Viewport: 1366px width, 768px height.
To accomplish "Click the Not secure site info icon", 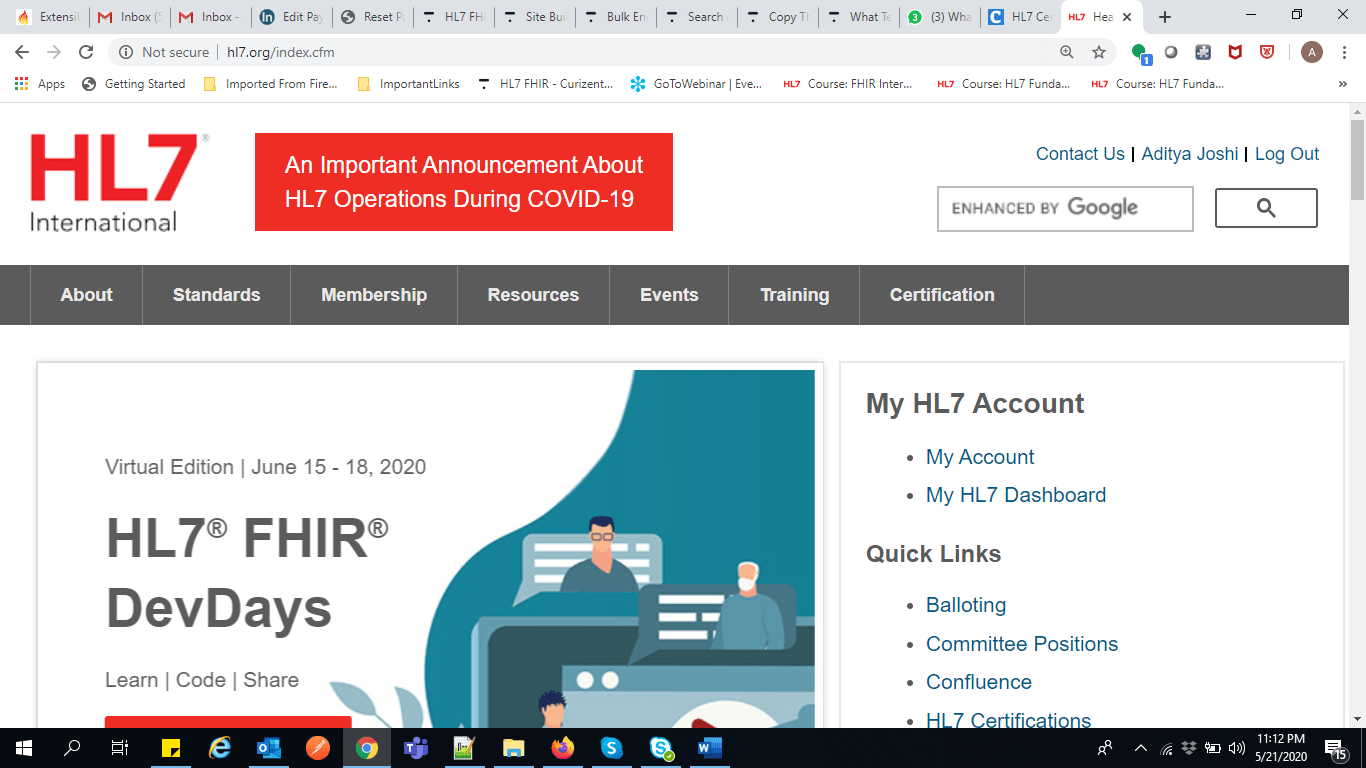I will point(126,52).
